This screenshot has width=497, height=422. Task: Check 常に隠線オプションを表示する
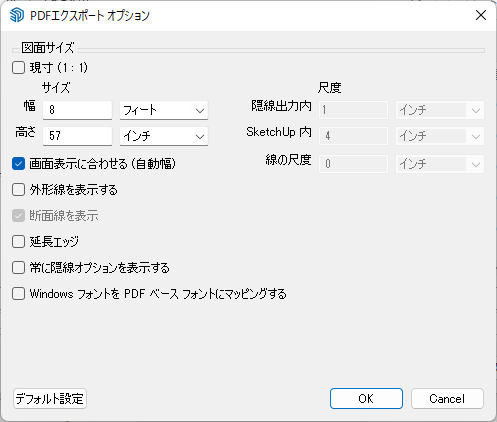18,268
